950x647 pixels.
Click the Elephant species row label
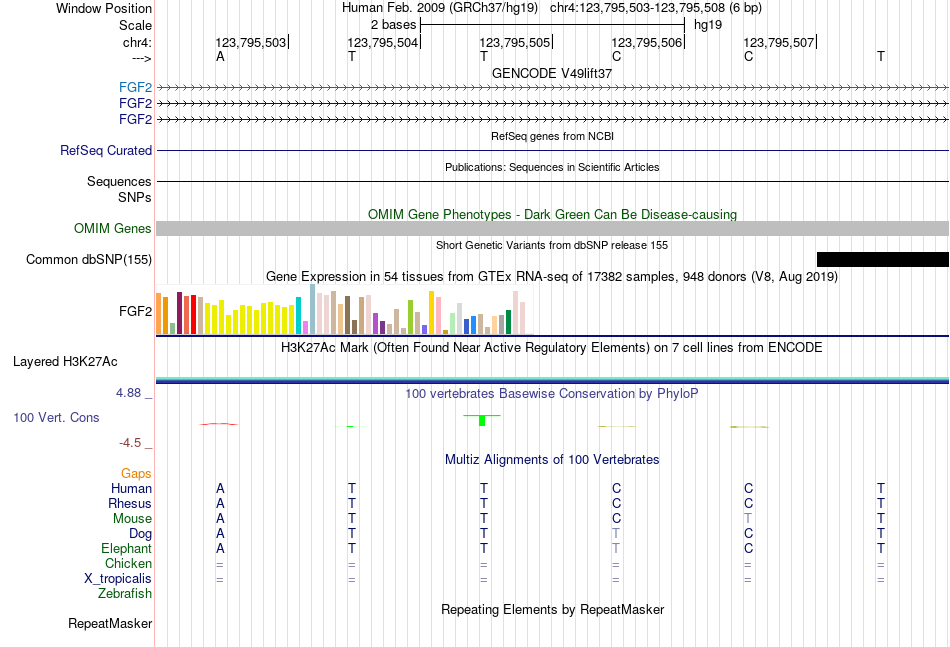click(127, 548)
